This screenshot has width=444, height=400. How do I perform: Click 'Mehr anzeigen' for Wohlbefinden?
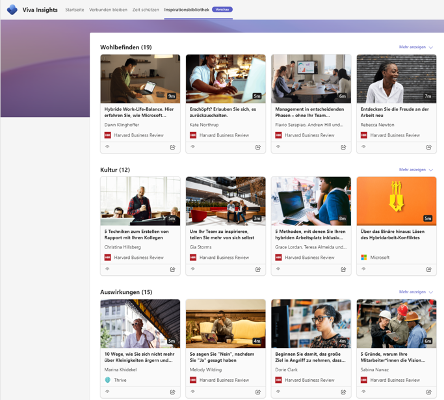click(412, 47)
